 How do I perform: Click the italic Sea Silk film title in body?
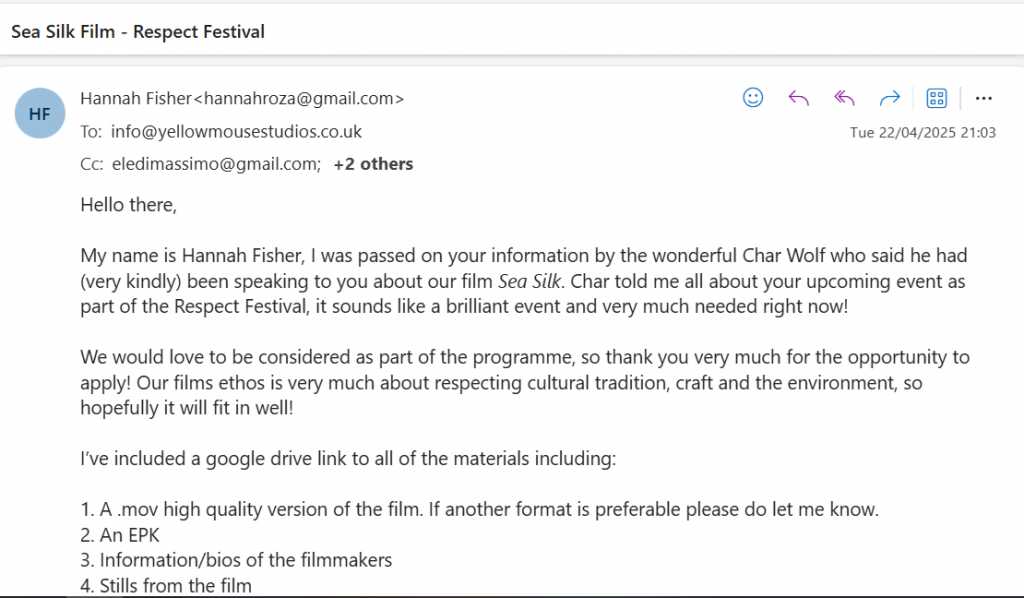pos(529,281)
